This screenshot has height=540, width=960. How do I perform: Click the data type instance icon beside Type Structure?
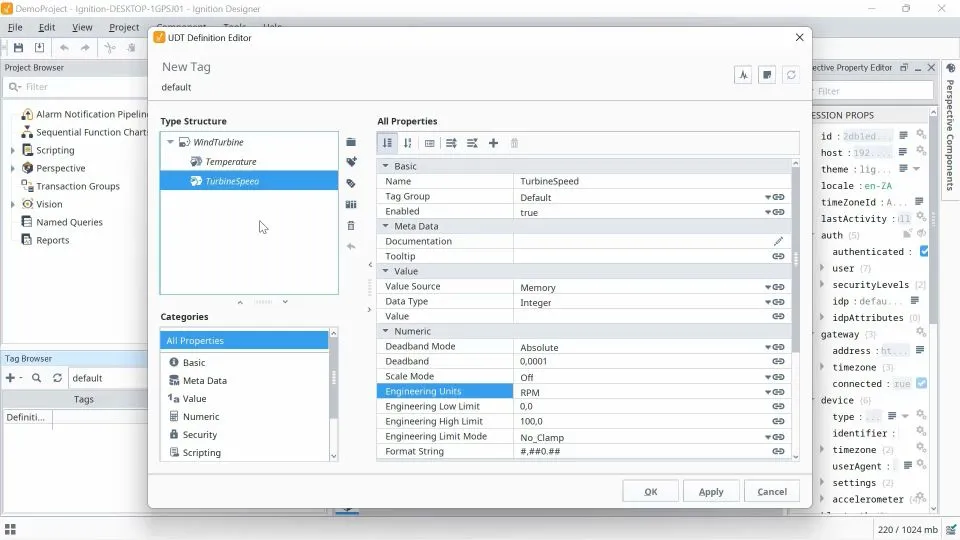pos(351,204)
